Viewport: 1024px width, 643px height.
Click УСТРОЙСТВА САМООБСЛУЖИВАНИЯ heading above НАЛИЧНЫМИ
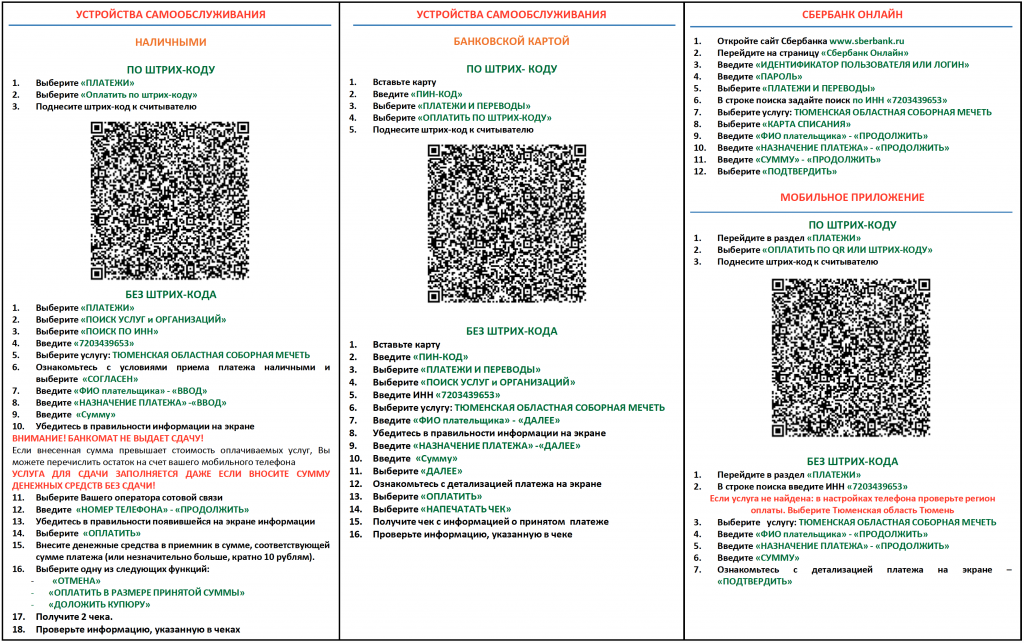click(x=170, y=14)
